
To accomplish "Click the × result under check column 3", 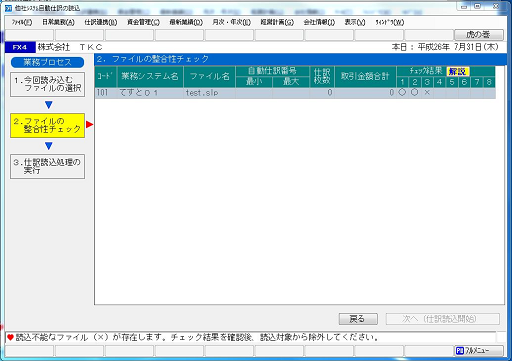I will coord(427,93).
